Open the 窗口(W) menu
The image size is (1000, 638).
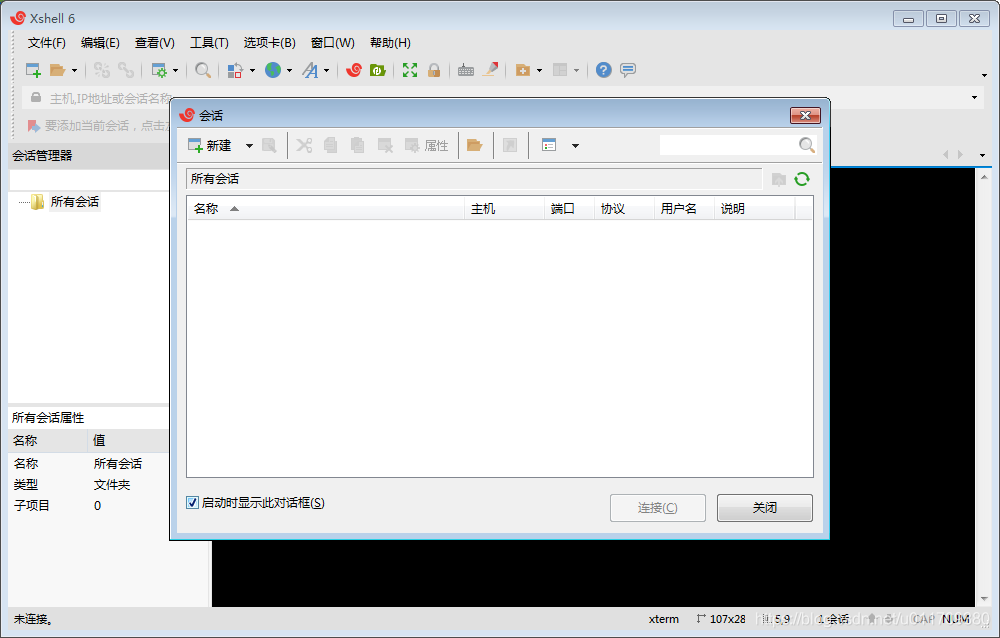click(x=332, y=43)
